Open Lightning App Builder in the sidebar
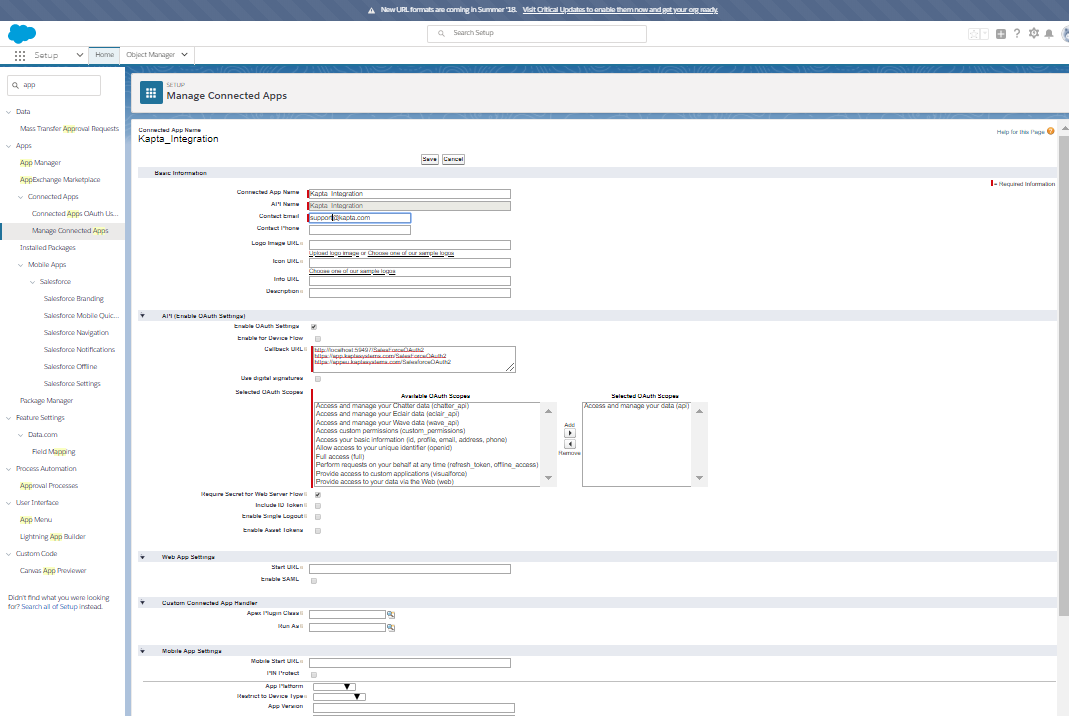The width and height of the screenshot is (1069, 716). click(x=52, y=537)
